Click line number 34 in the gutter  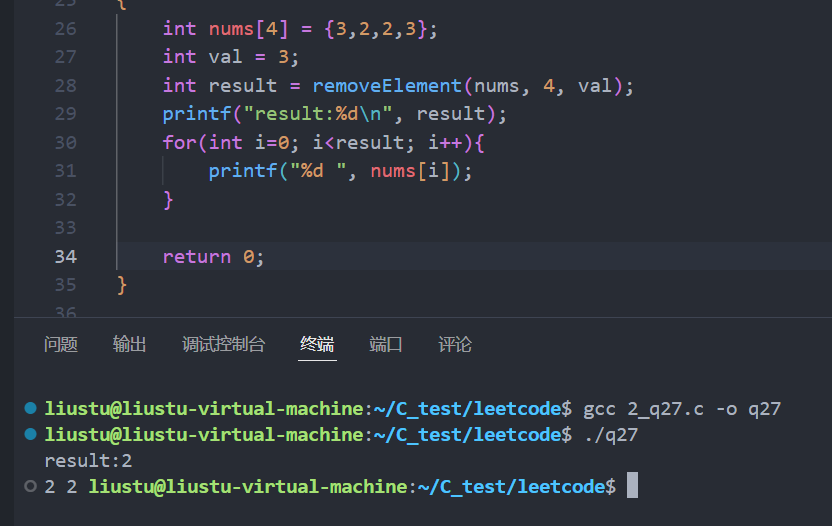click(x=65, y=257)
